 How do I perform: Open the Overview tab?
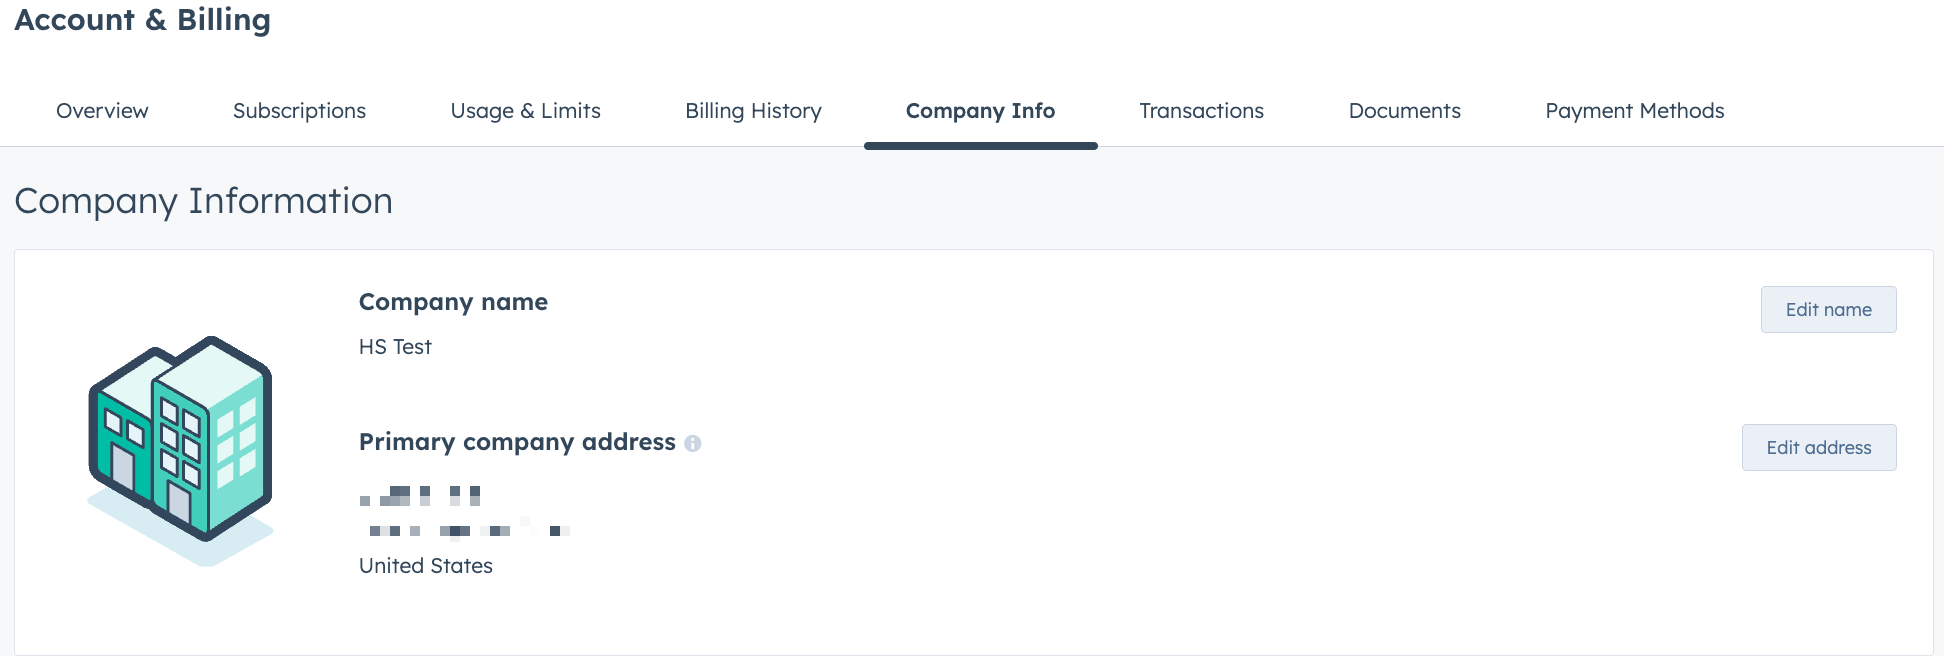click(x=102, y=111)
